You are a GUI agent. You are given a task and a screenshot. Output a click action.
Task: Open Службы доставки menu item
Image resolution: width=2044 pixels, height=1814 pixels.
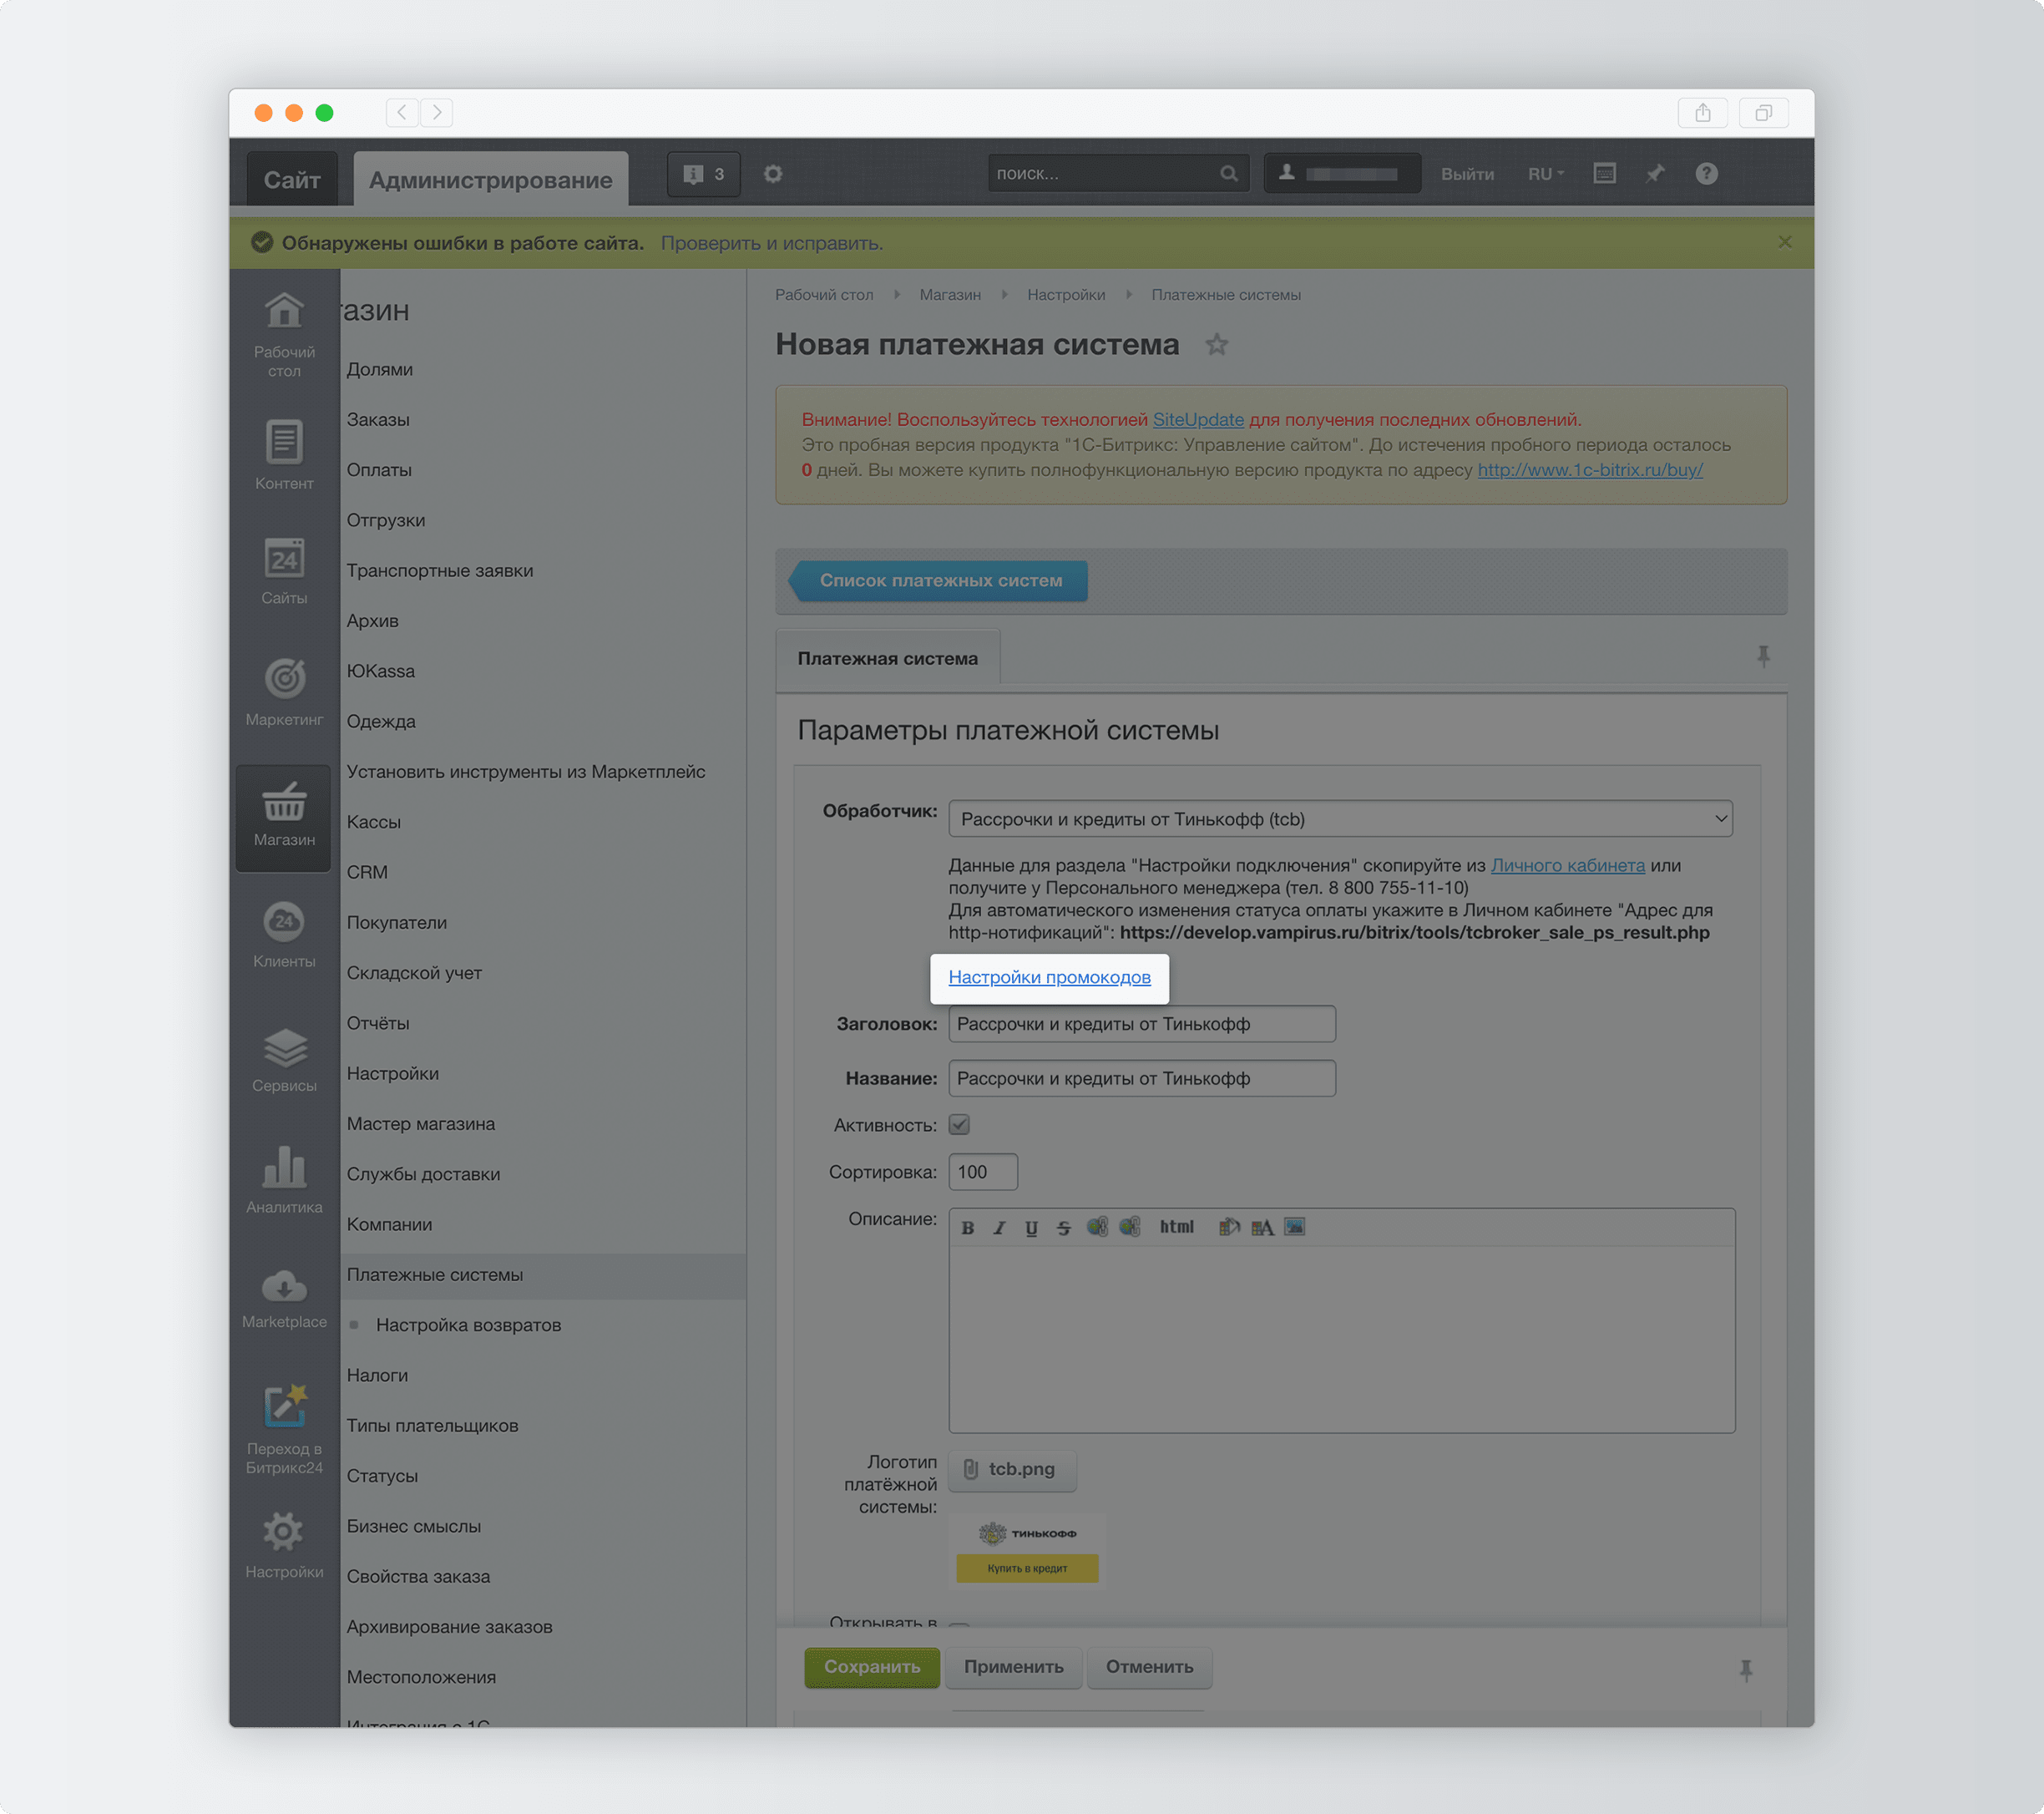423,1174
